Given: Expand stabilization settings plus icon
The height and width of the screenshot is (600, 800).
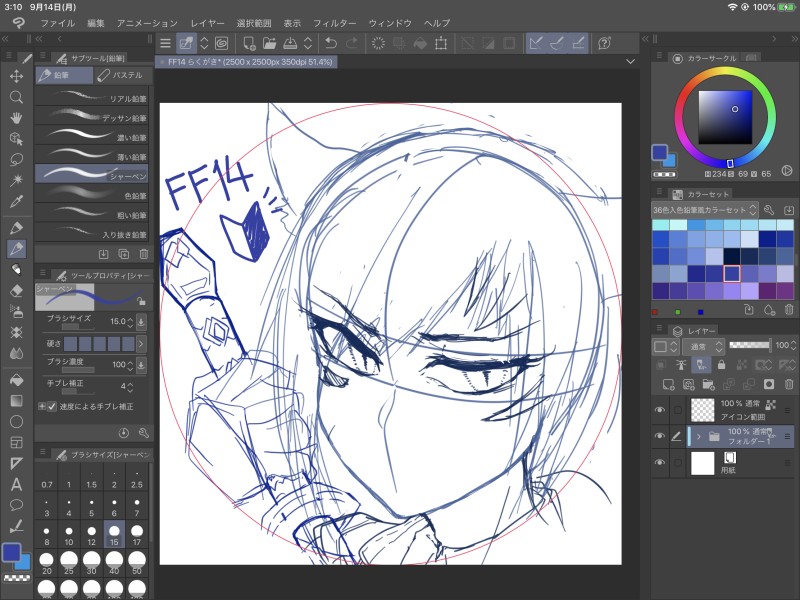Looking at the screenshot, I should tap(42, 407).
